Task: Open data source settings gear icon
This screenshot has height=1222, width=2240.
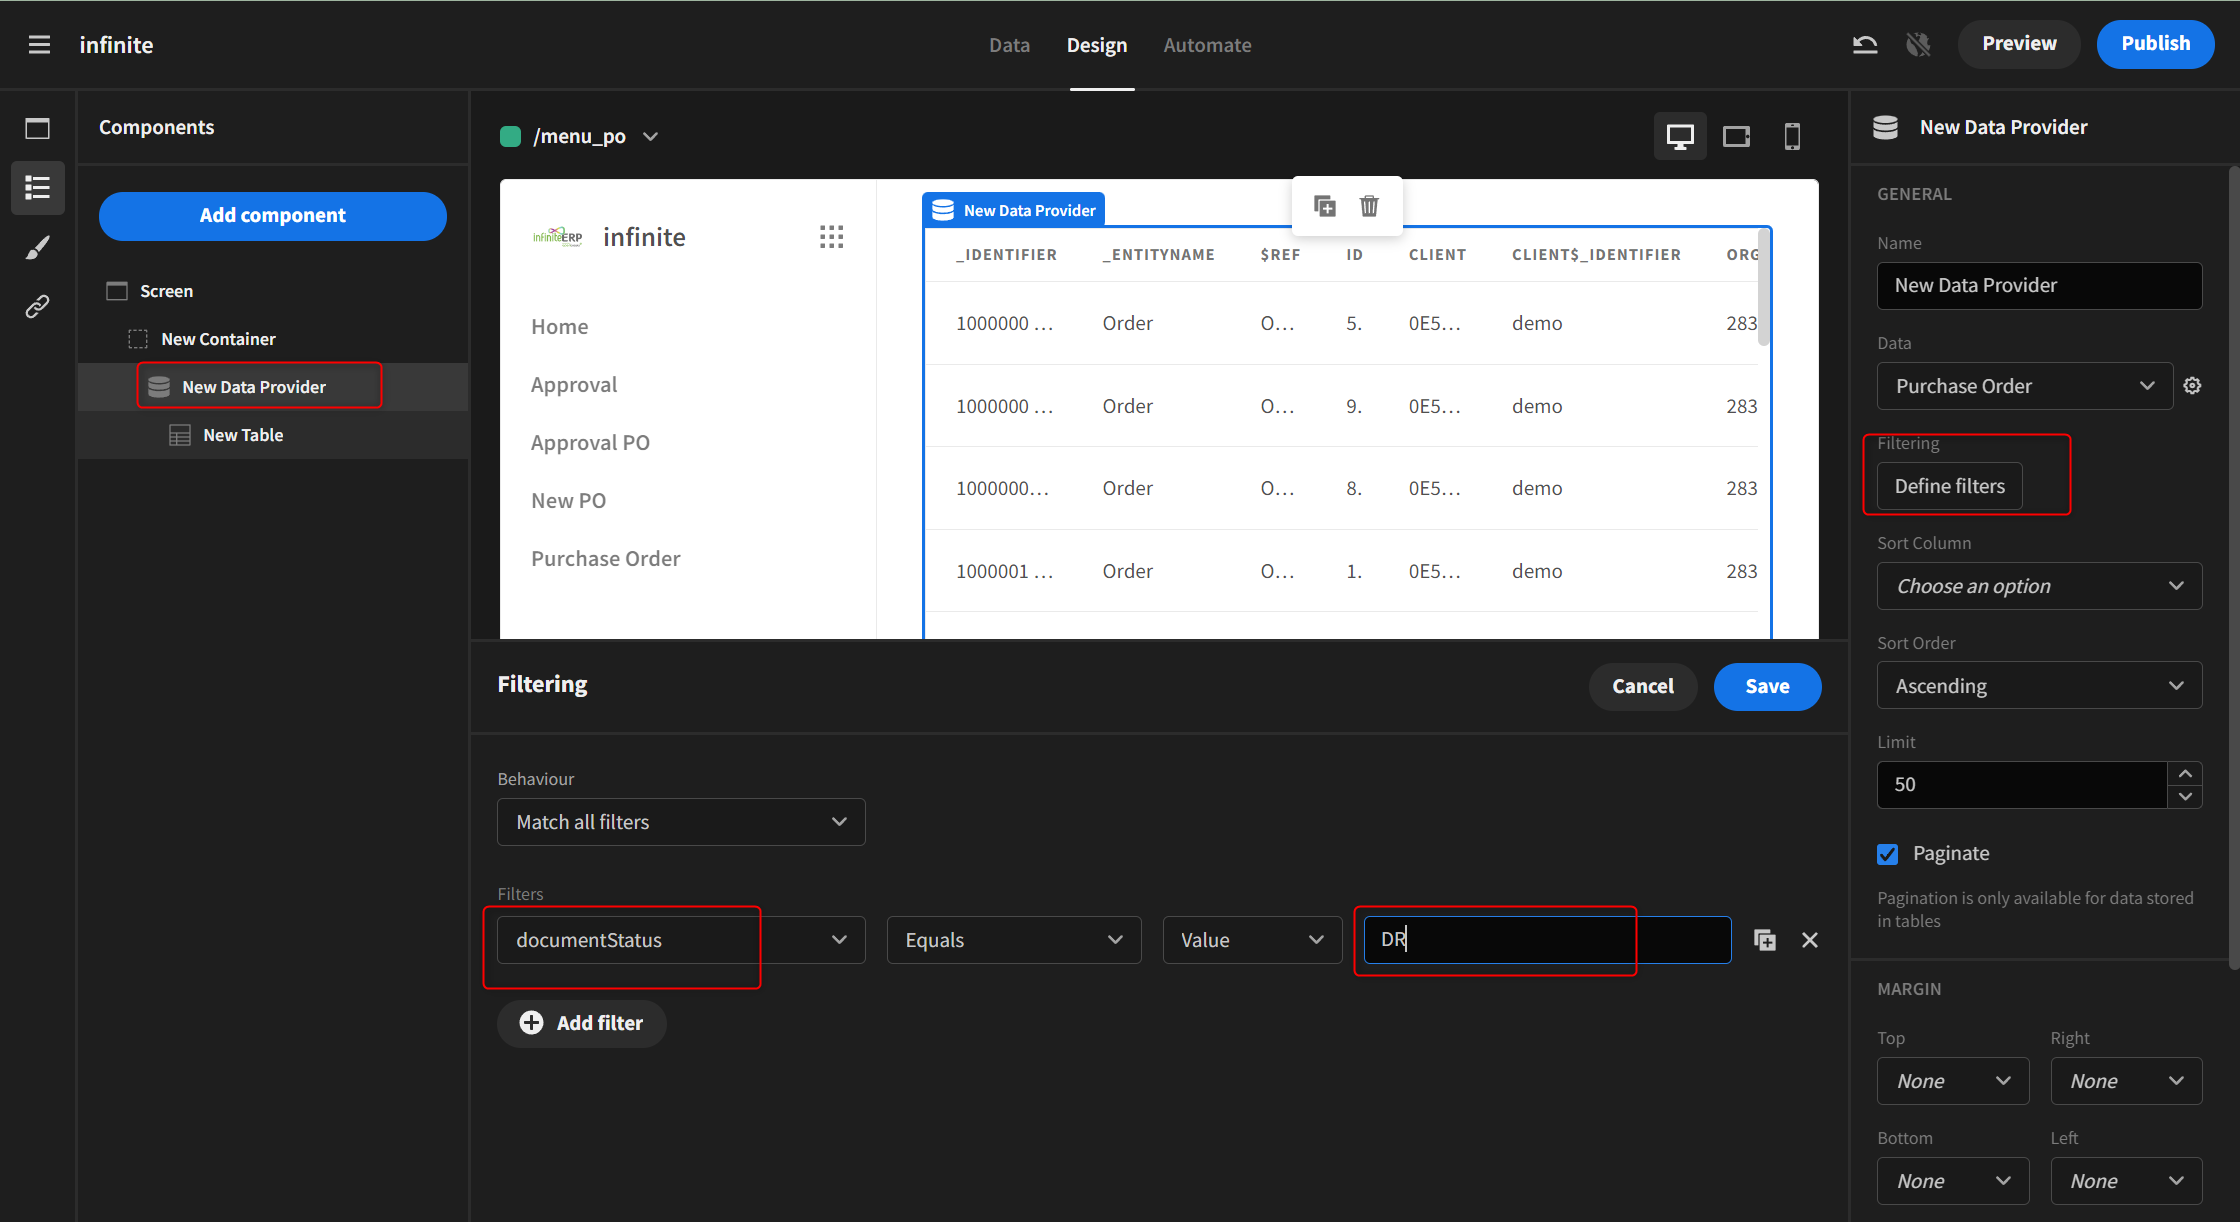Action: [2192, 386]
